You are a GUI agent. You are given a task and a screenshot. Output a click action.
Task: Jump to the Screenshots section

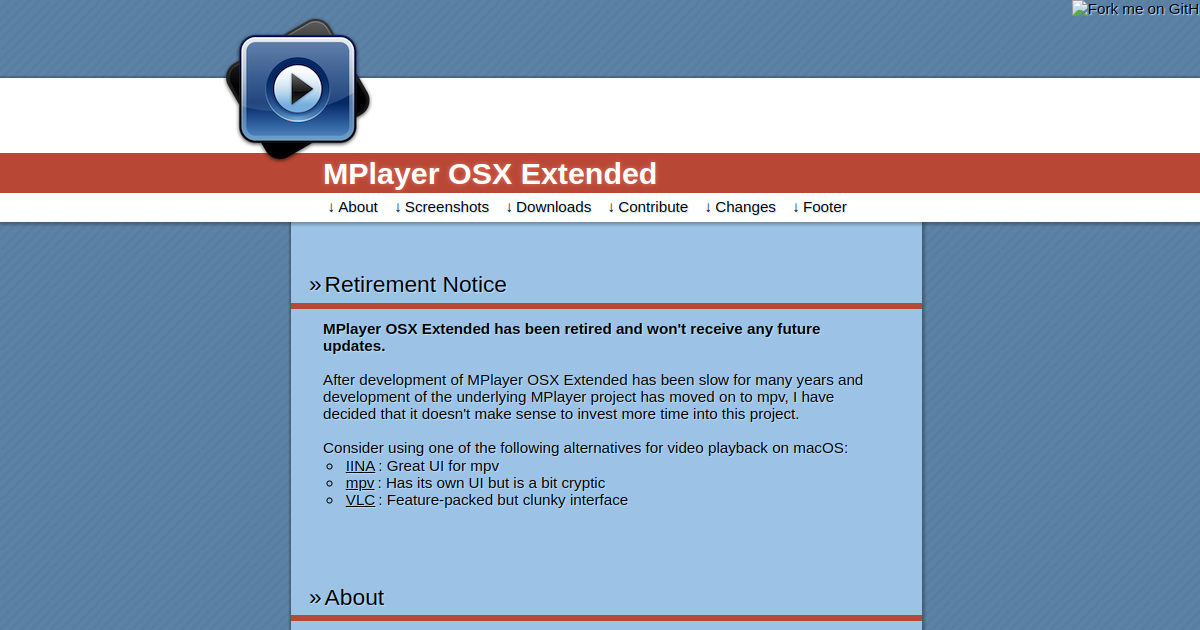(442, 207)
